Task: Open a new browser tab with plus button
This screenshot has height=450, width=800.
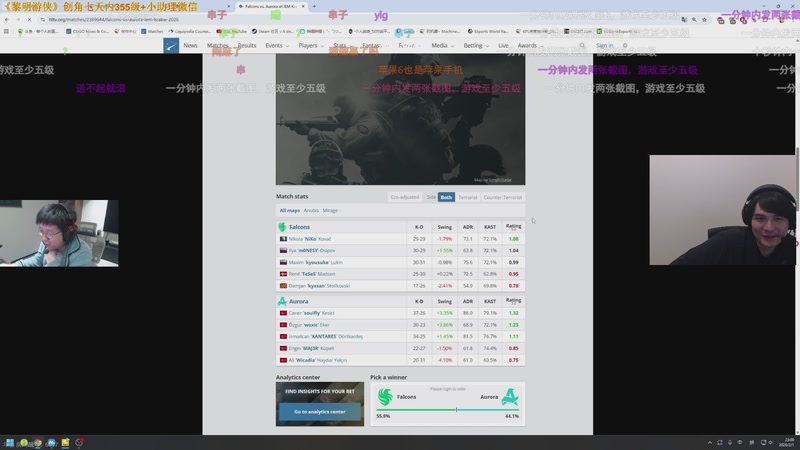Action: point(314,6)
